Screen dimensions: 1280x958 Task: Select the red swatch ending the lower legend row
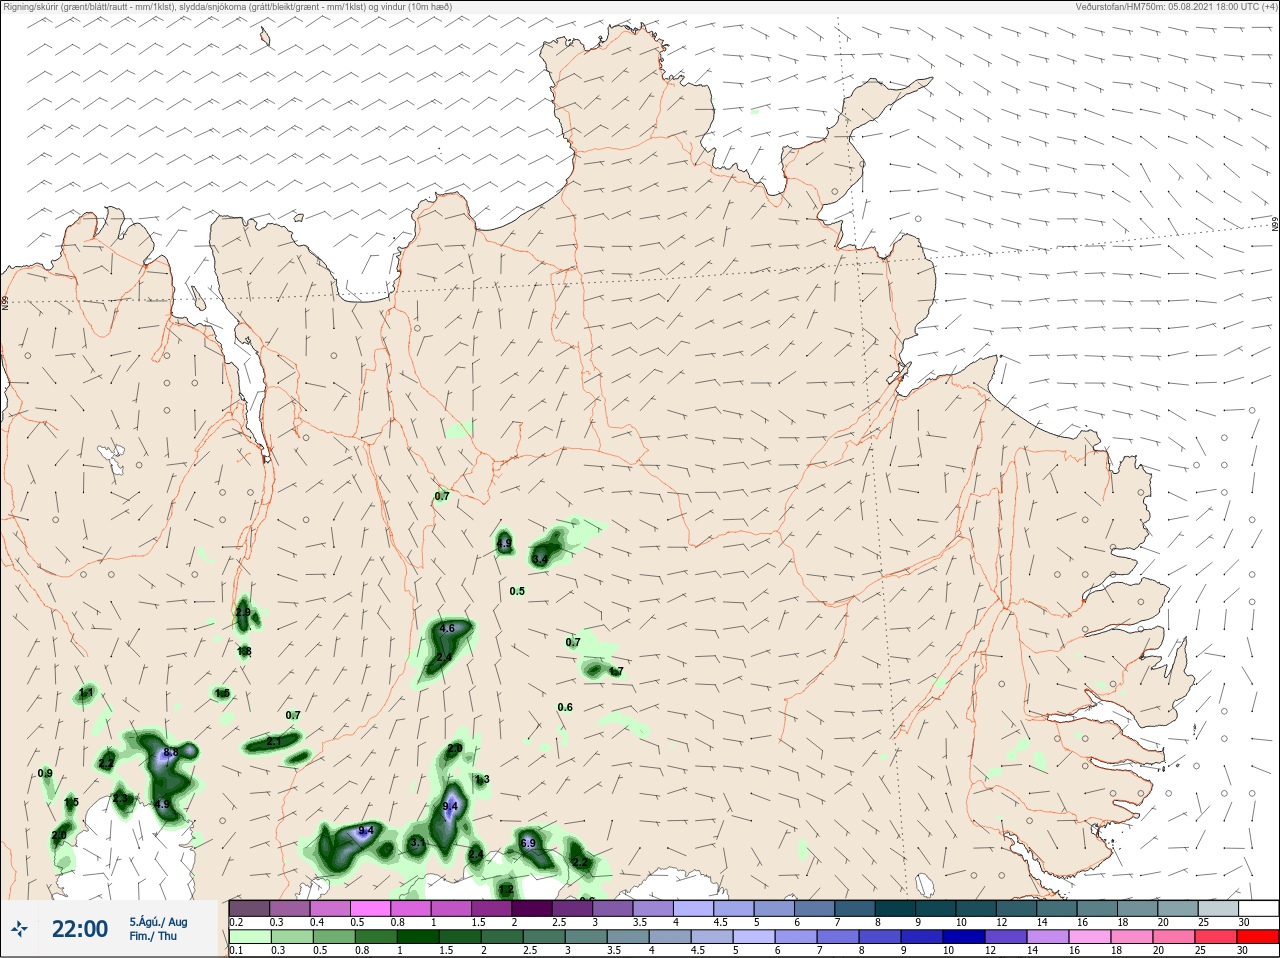(x=1259, y=937)
